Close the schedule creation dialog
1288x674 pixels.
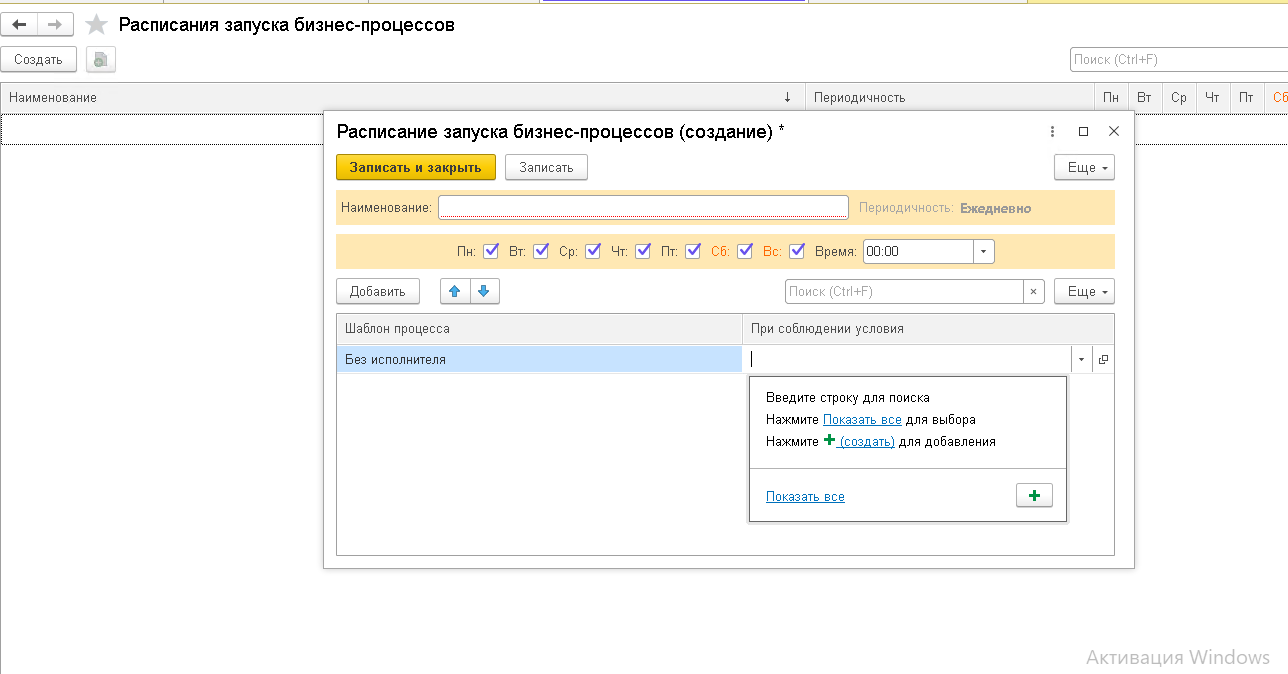pos(1114,131)
